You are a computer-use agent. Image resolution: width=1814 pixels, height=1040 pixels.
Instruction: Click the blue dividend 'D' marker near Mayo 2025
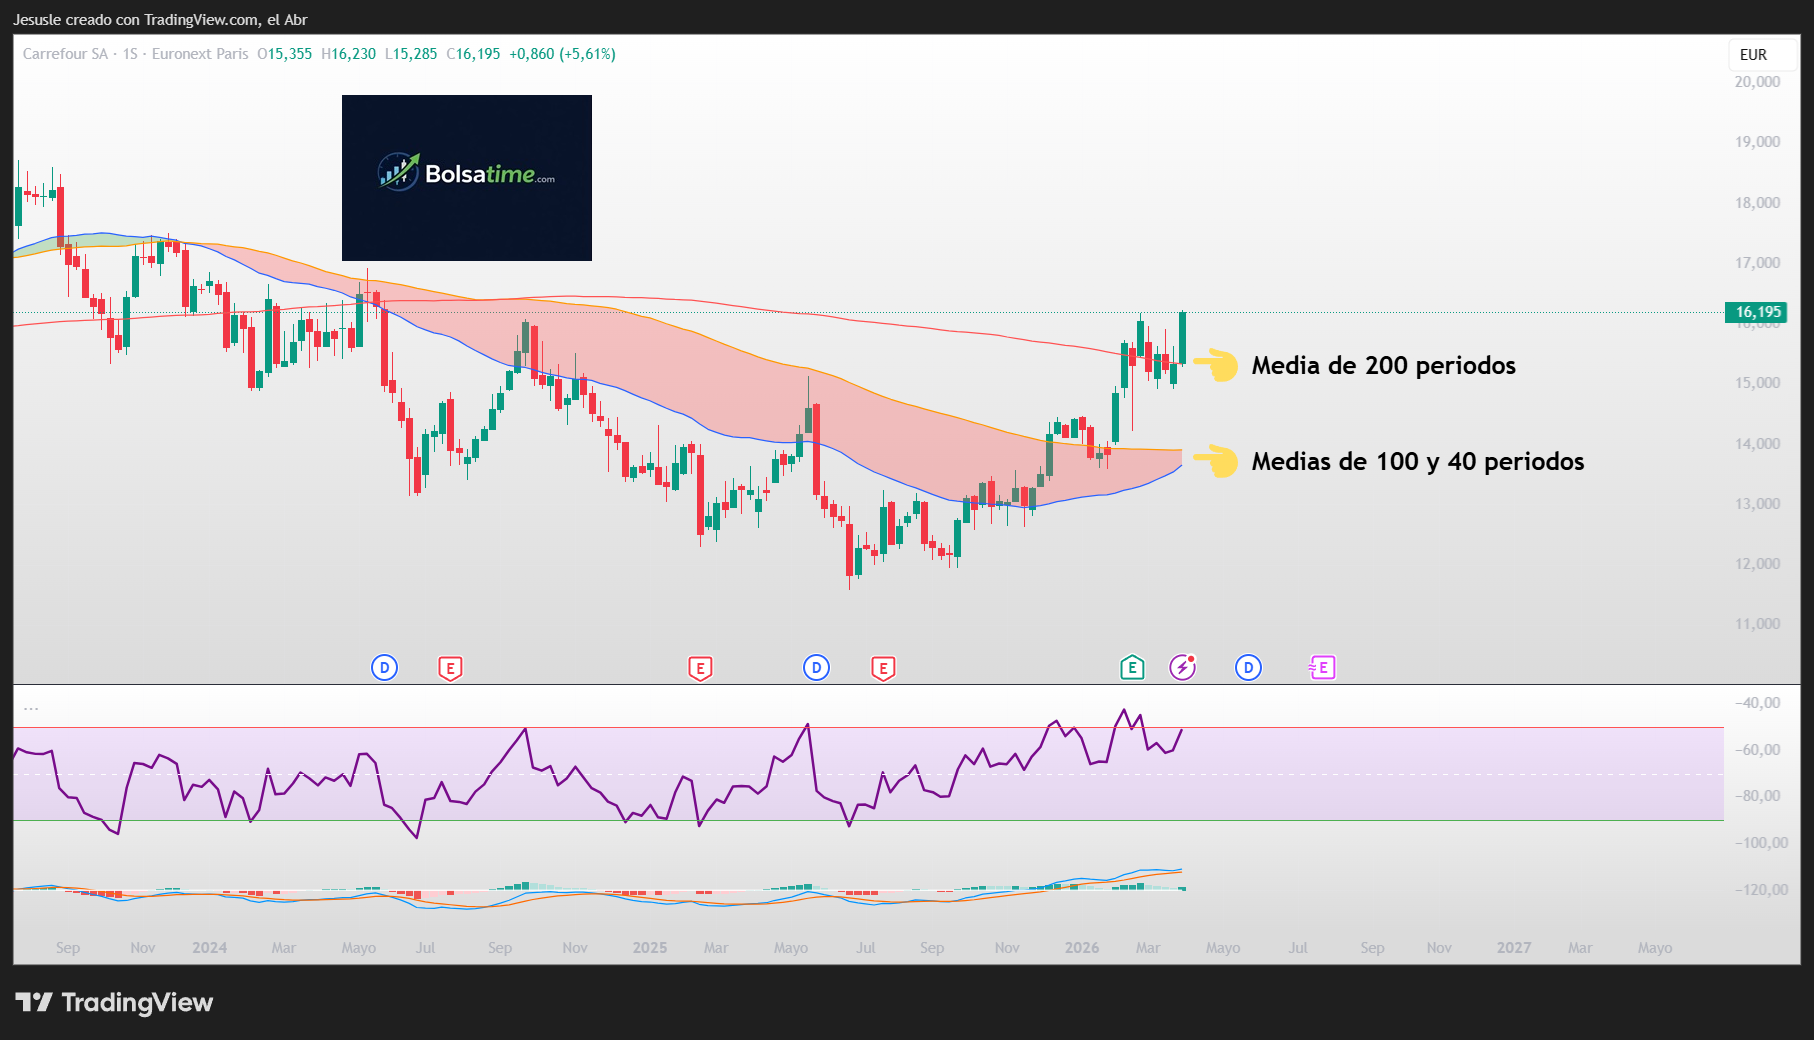(817, 667)
